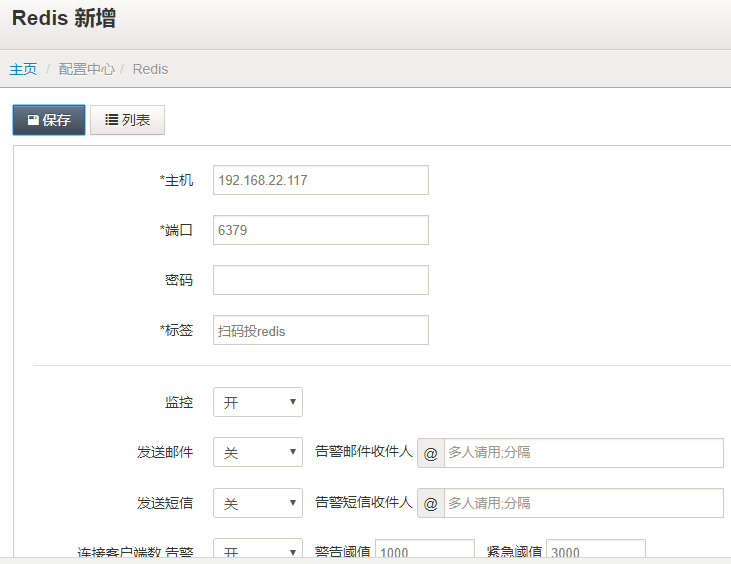Viewport: 731px width, 564px height.
Task: Click the 密码 field label
Action: click(179, 280)
